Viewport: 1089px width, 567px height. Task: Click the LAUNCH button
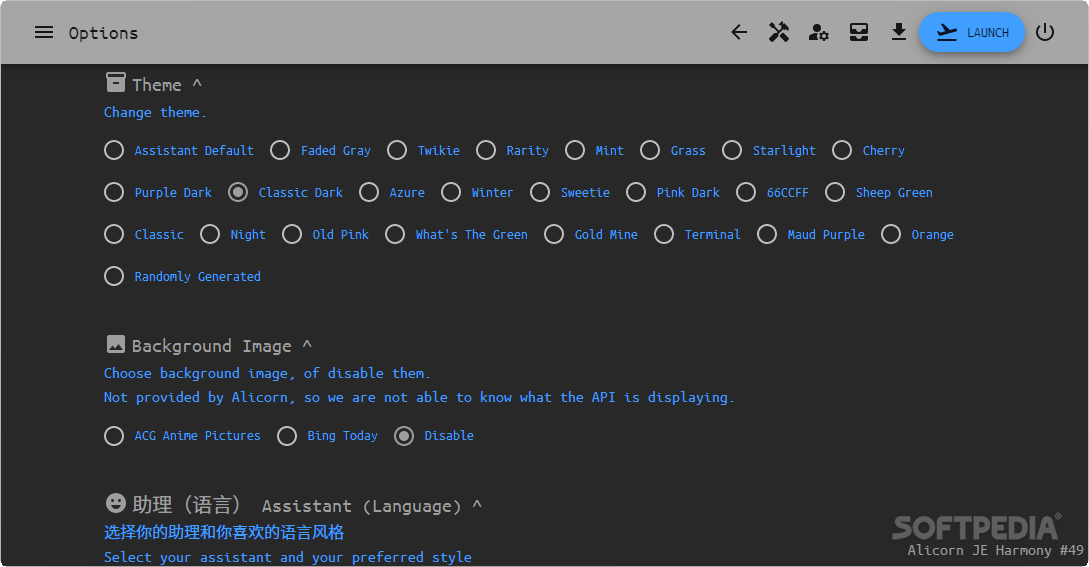(x=972, y=33)
